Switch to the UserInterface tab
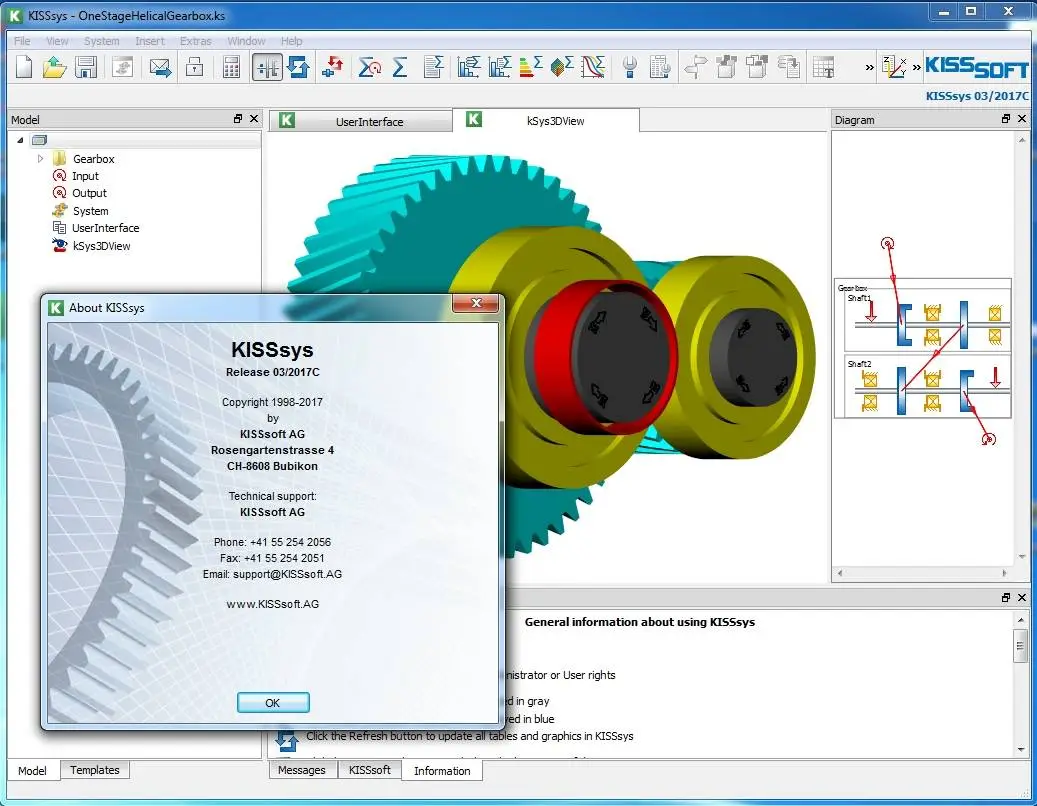The image size is (1037, 806). tap(360, 121)
